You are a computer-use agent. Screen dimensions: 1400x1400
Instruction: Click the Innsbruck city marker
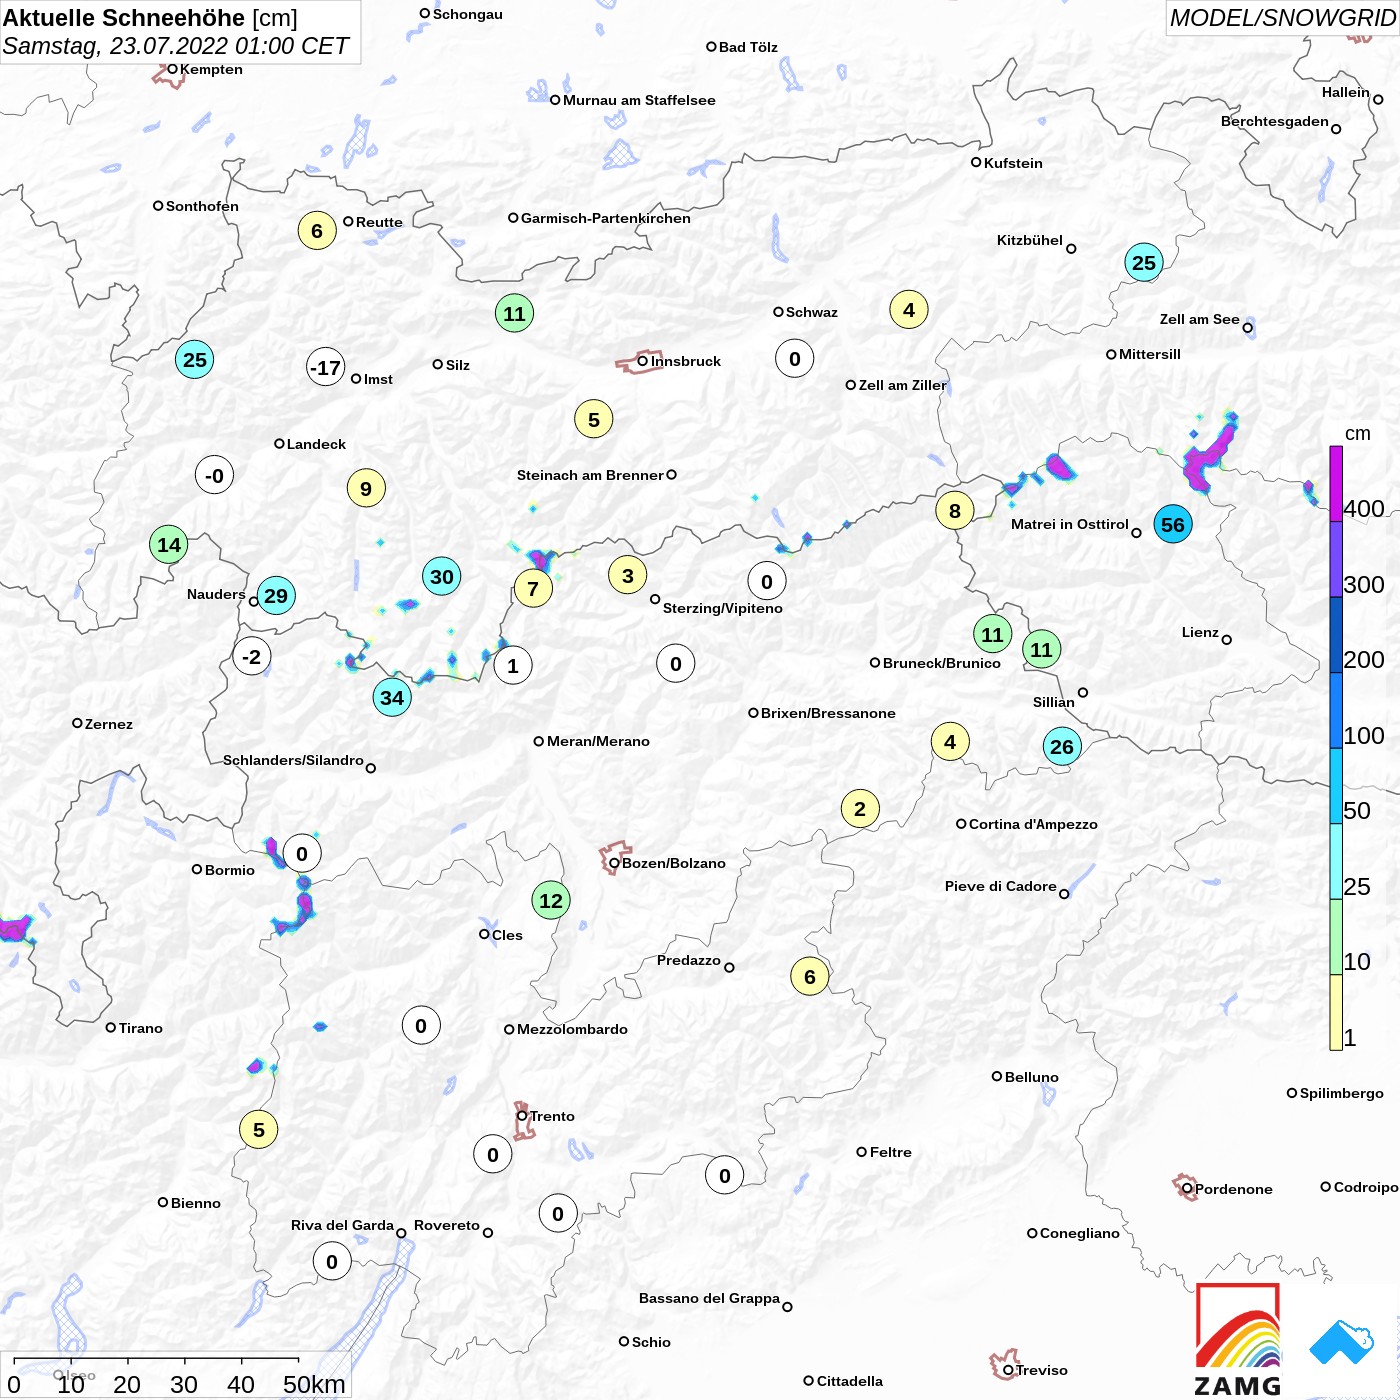[x=642, y=361]
